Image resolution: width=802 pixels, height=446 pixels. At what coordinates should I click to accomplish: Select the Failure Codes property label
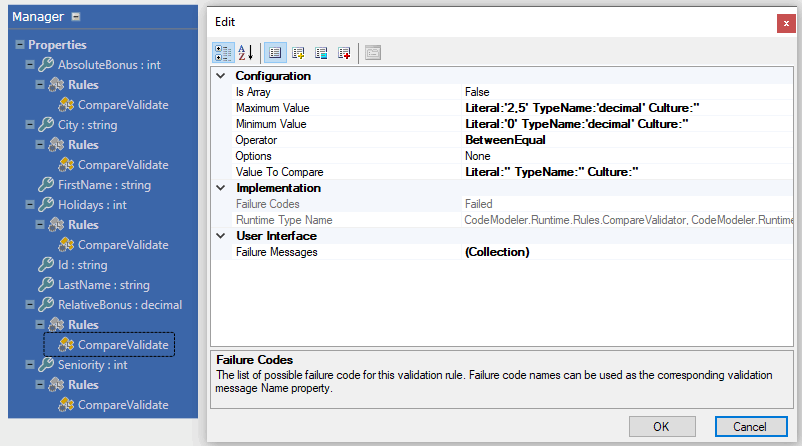click(268, 204)
